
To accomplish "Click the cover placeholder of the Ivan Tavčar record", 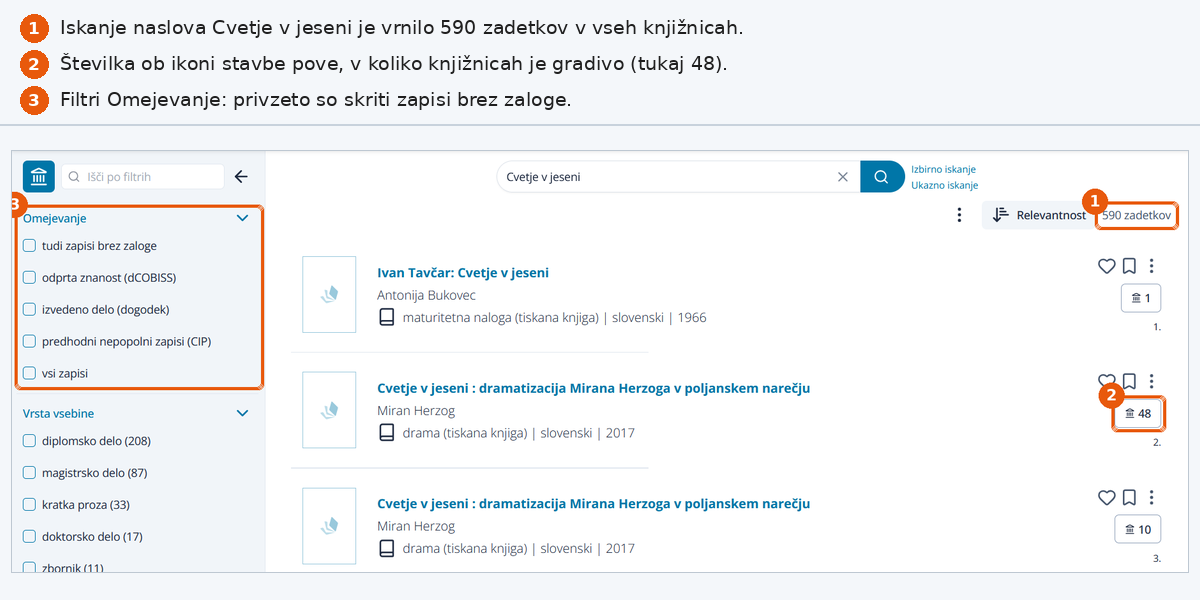I will coord(329,294).
